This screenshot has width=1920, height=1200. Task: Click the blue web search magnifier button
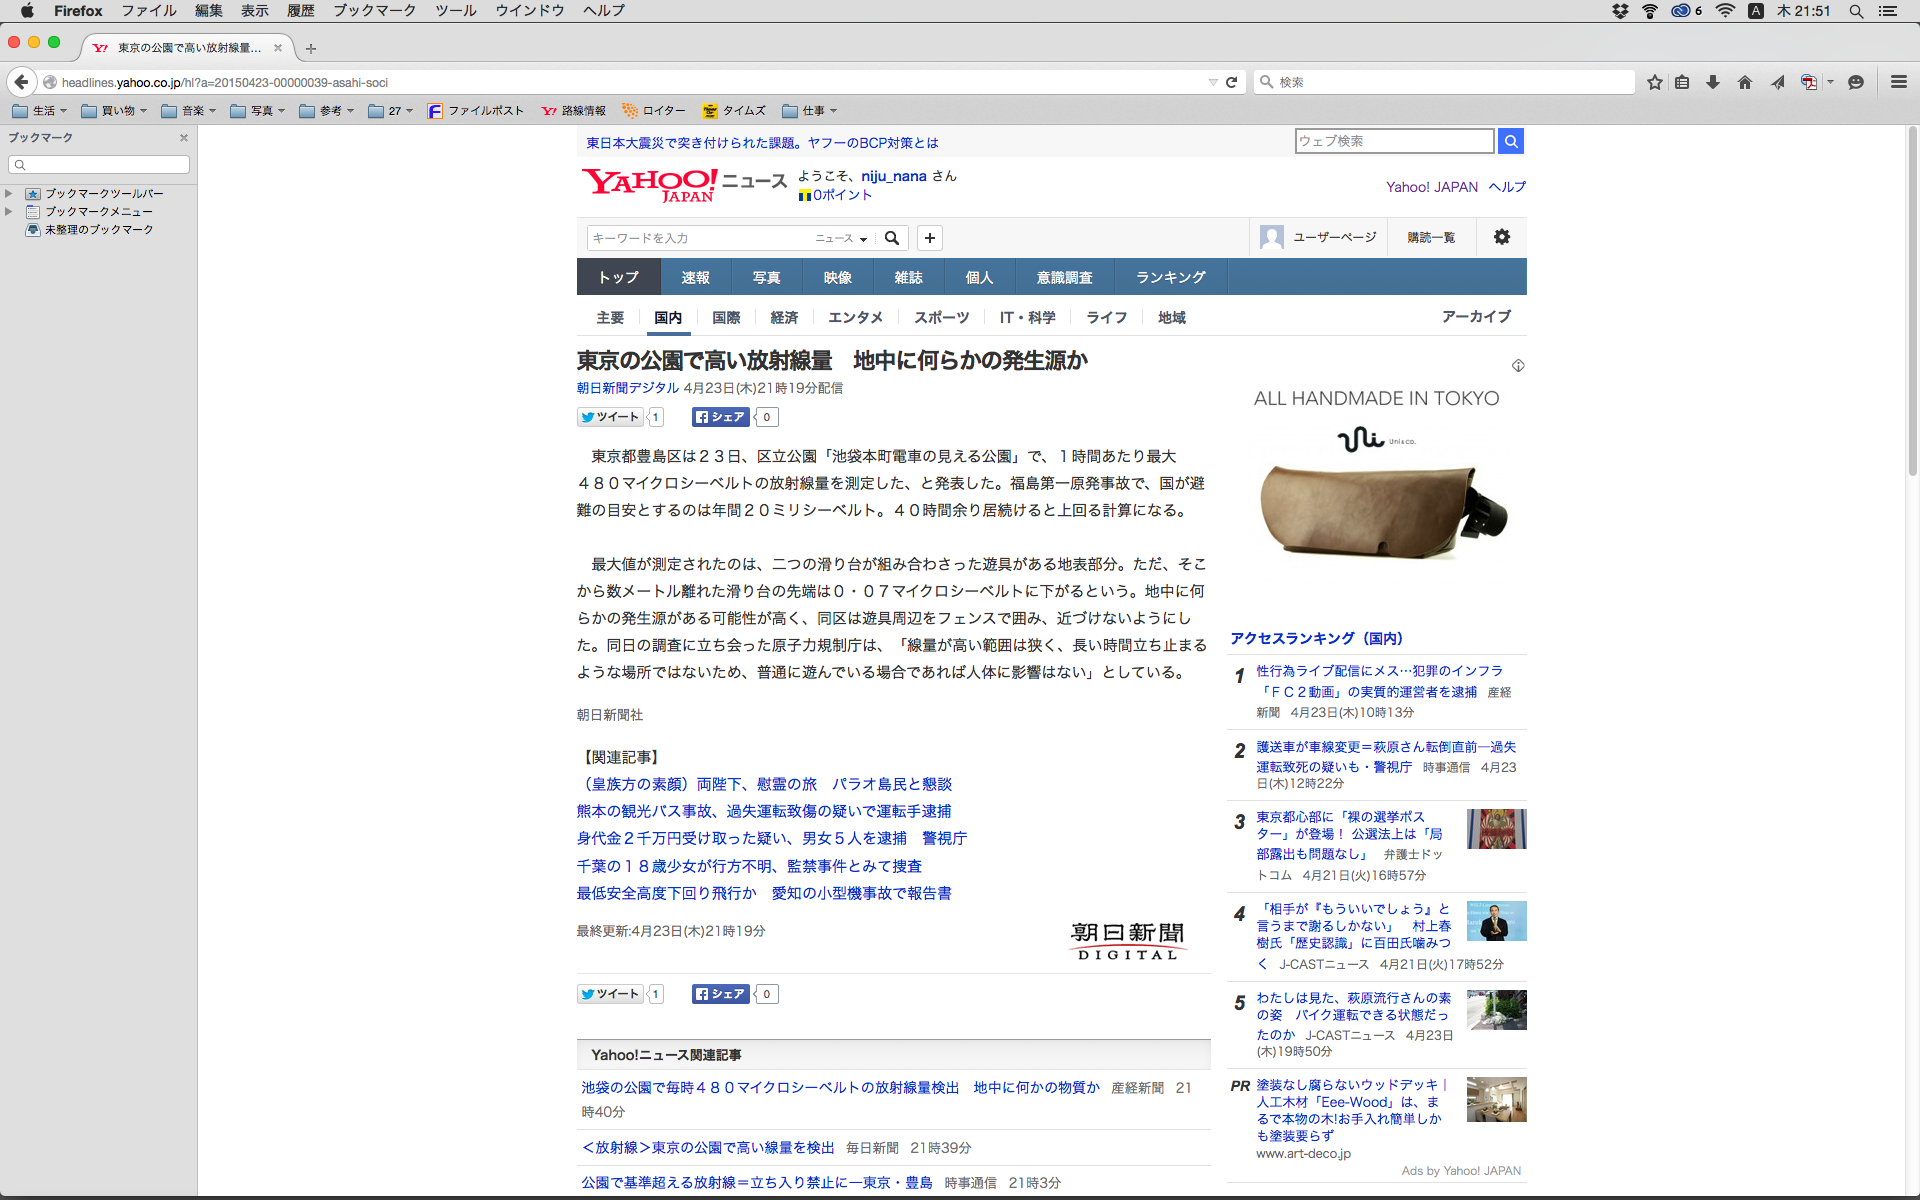tap(1511, 141)
